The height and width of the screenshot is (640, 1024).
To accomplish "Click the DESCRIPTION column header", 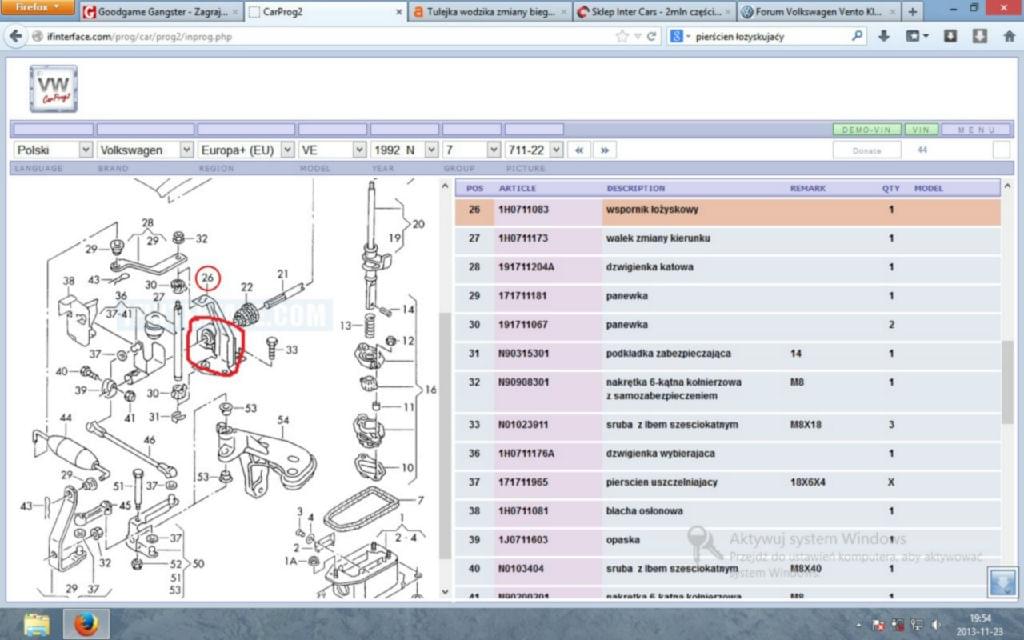I will [635, 188].
